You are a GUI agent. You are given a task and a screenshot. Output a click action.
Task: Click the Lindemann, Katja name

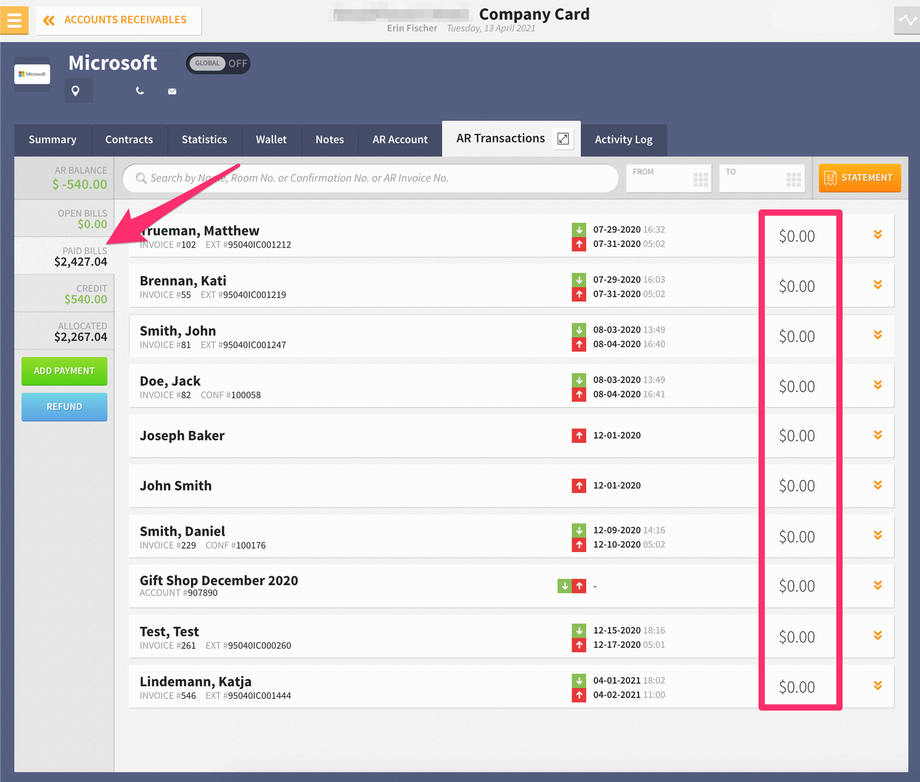click(195, 682)
